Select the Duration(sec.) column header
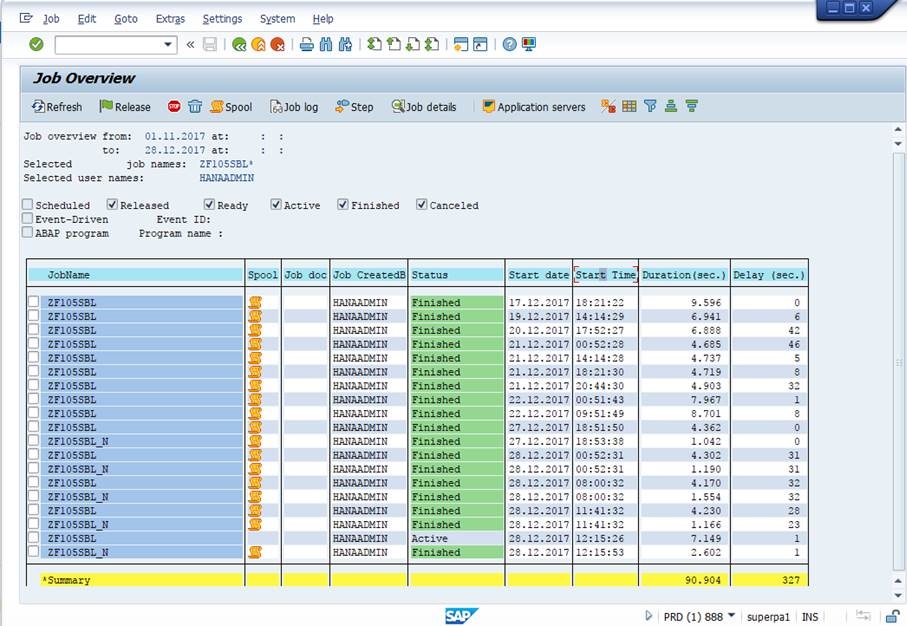Viewport: 907px width, 626px height. tap(684, 275)
